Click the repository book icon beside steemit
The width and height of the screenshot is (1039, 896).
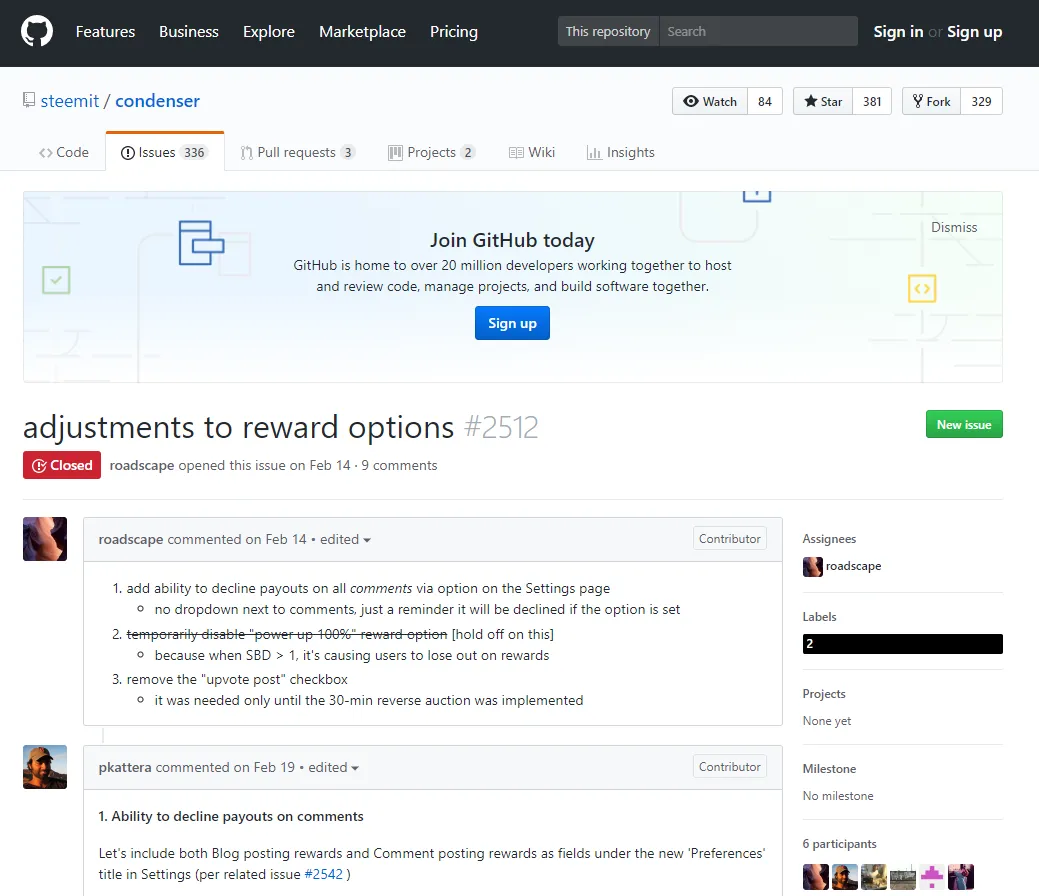point(28,100)
